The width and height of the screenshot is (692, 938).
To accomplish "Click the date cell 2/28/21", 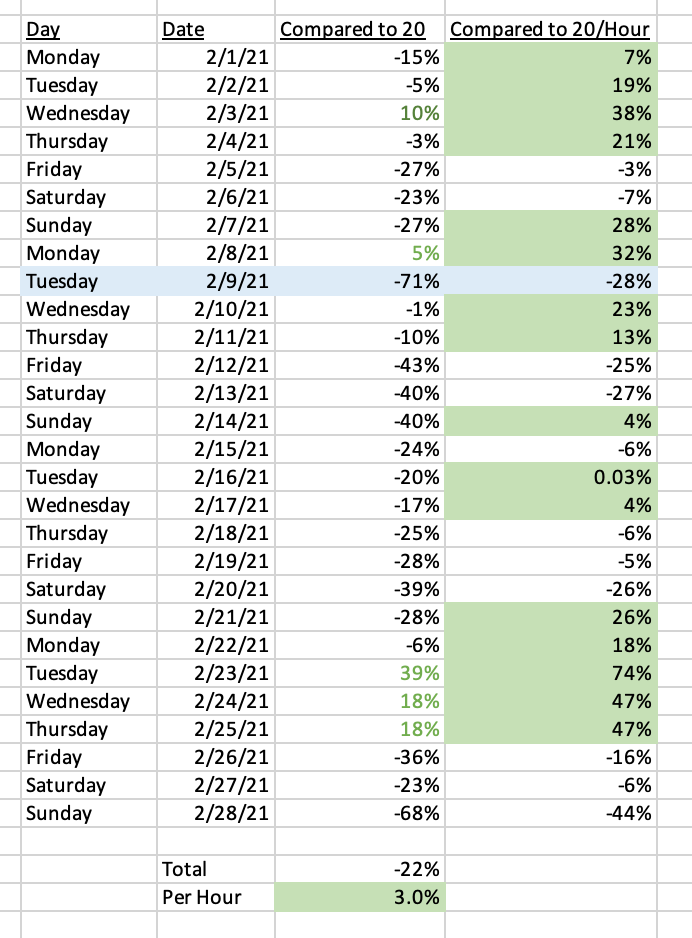I will point(216,813).
